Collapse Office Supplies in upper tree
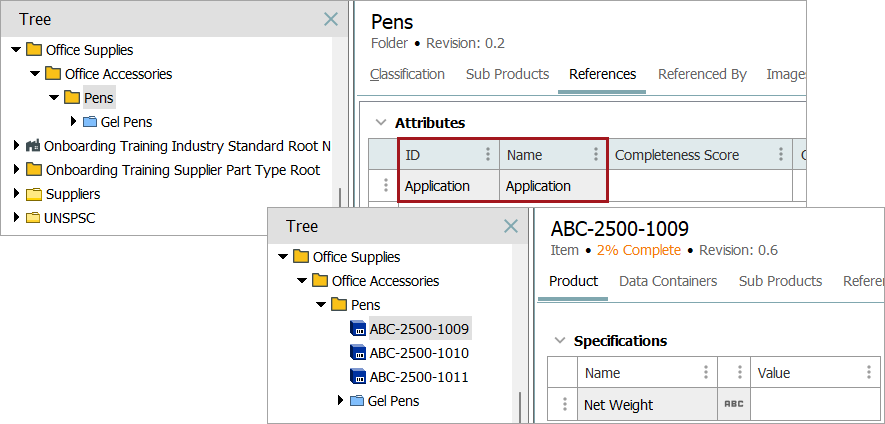885x424 pixels. [x=16, y=50]
